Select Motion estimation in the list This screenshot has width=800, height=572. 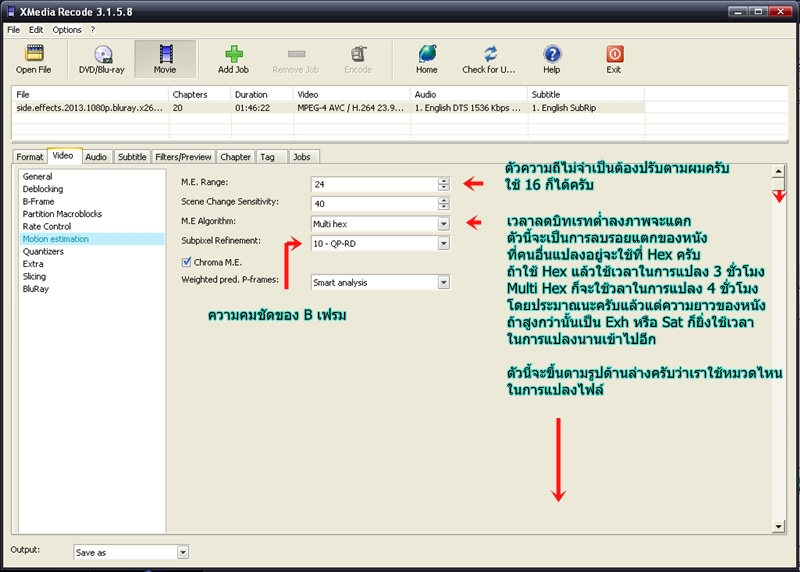pyautogui.click(x=92, y=239)
